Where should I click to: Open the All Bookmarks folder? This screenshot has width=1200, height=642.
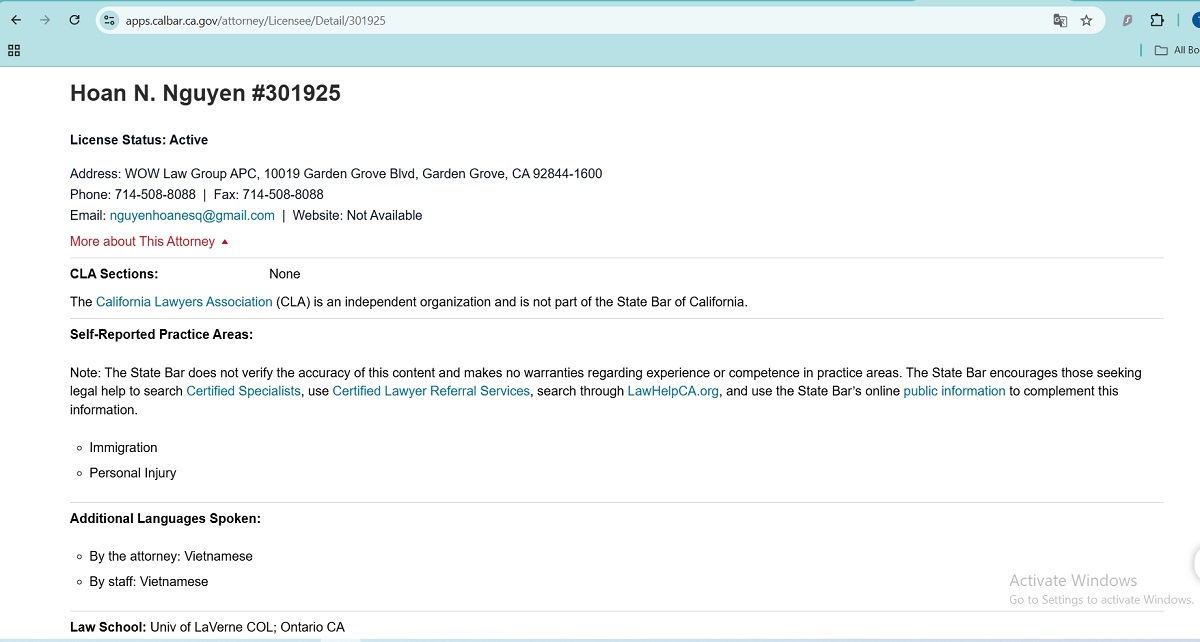click(1177, 50)
